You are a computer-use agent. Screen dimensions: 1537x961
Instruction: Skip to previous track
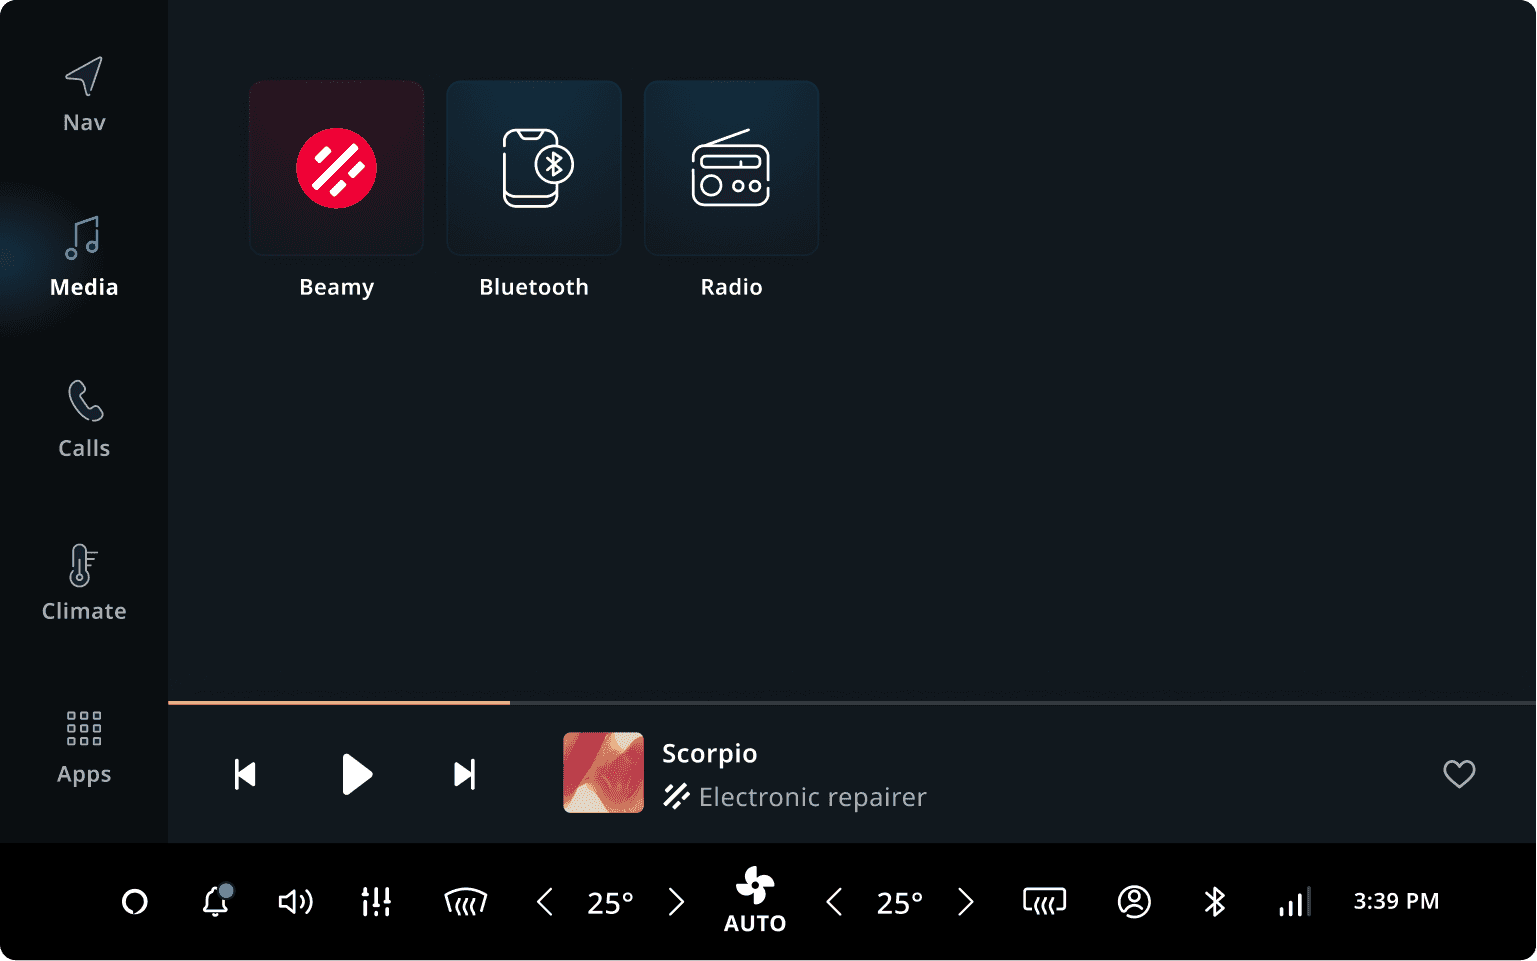click(x=245, y=774)
